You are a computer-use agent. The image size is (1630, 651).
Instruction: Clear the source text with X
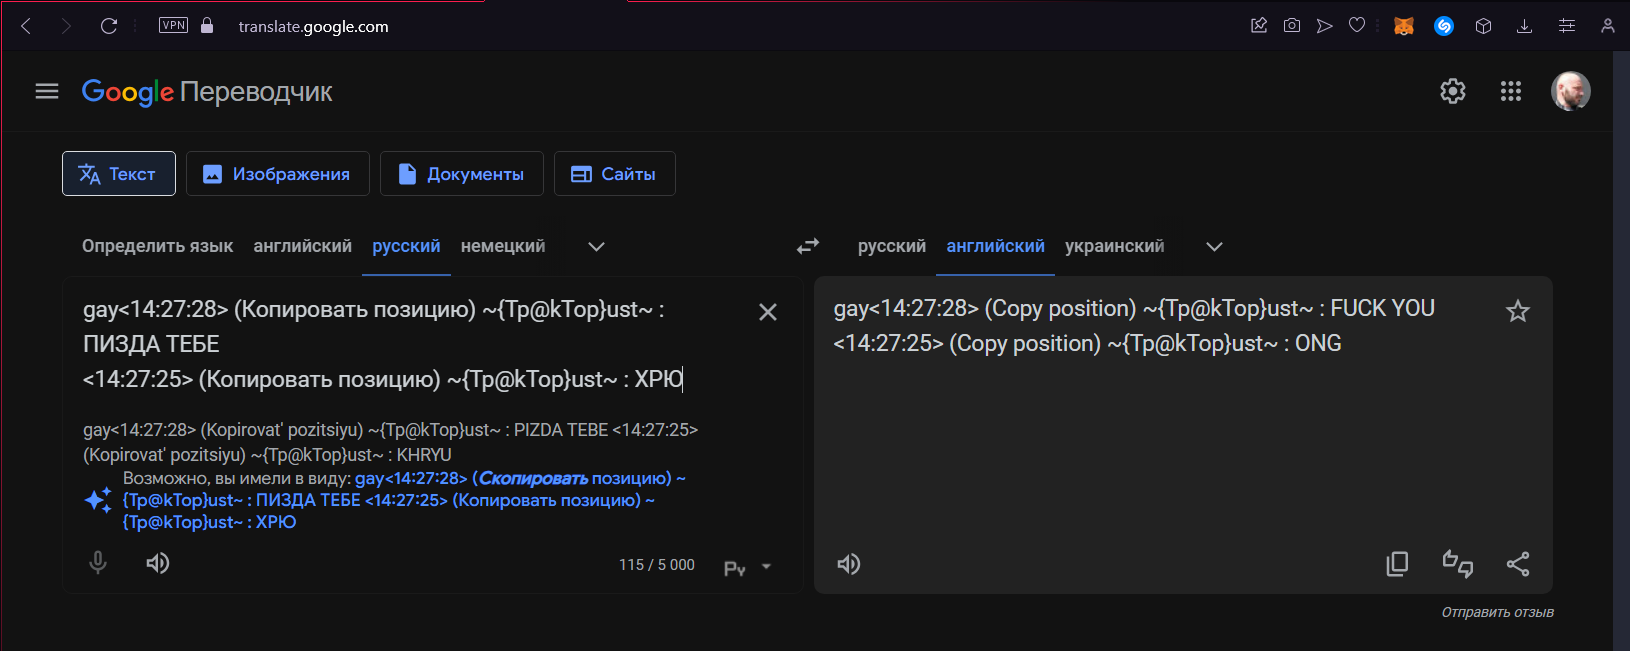pyautogui.click(x=768, y=312)
